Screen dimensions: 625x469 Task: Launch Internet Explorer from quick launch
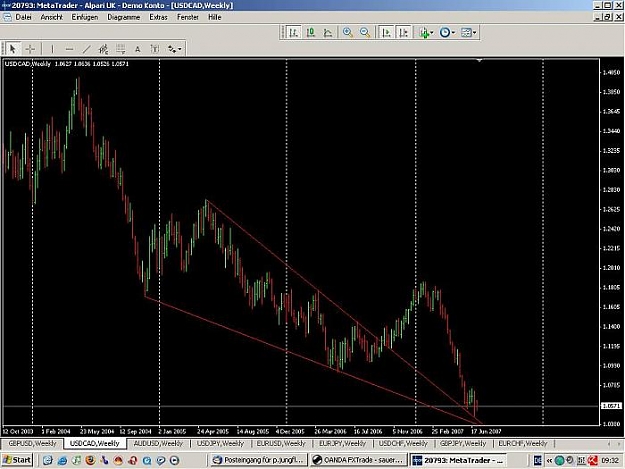[x=62, y=460]
